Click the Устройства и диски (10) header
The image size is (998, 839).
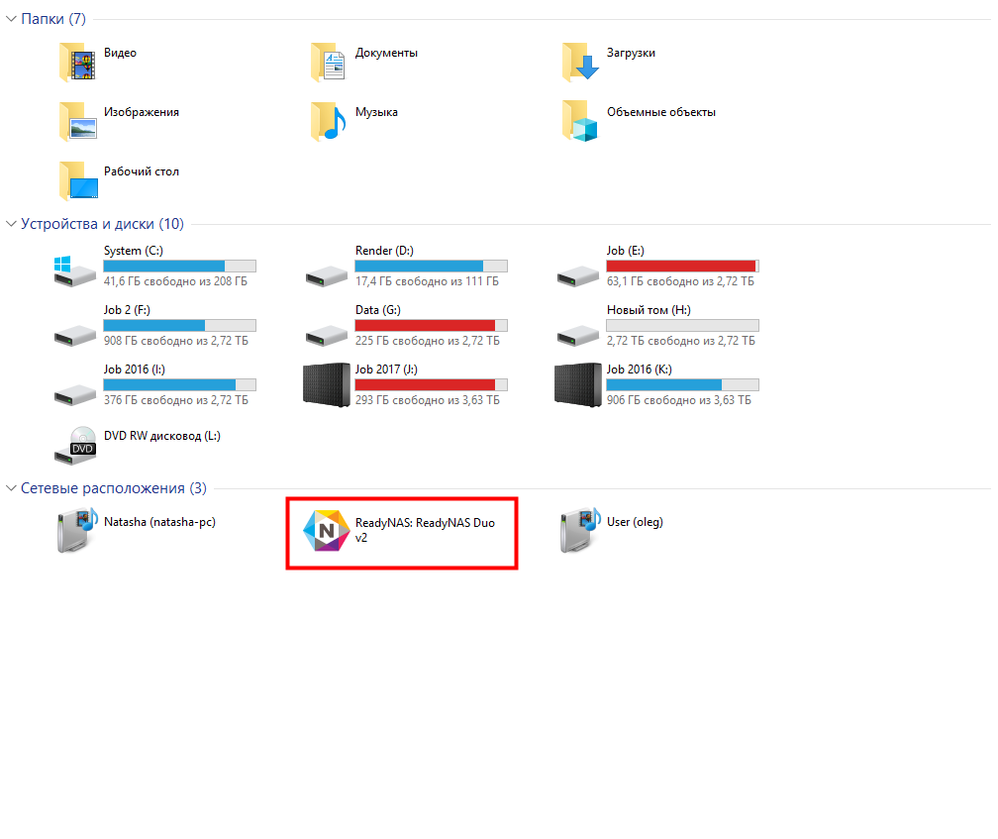102,224
